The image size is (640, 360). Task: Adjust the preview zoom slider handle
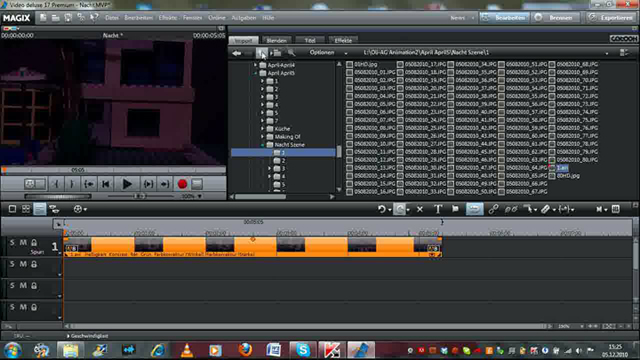(139, 197)
